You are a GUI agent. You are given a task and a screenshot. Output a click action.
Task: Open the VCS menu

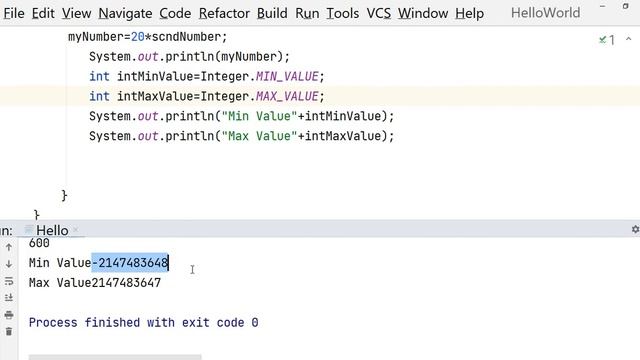pyautogui.click(x=378, y=13)
